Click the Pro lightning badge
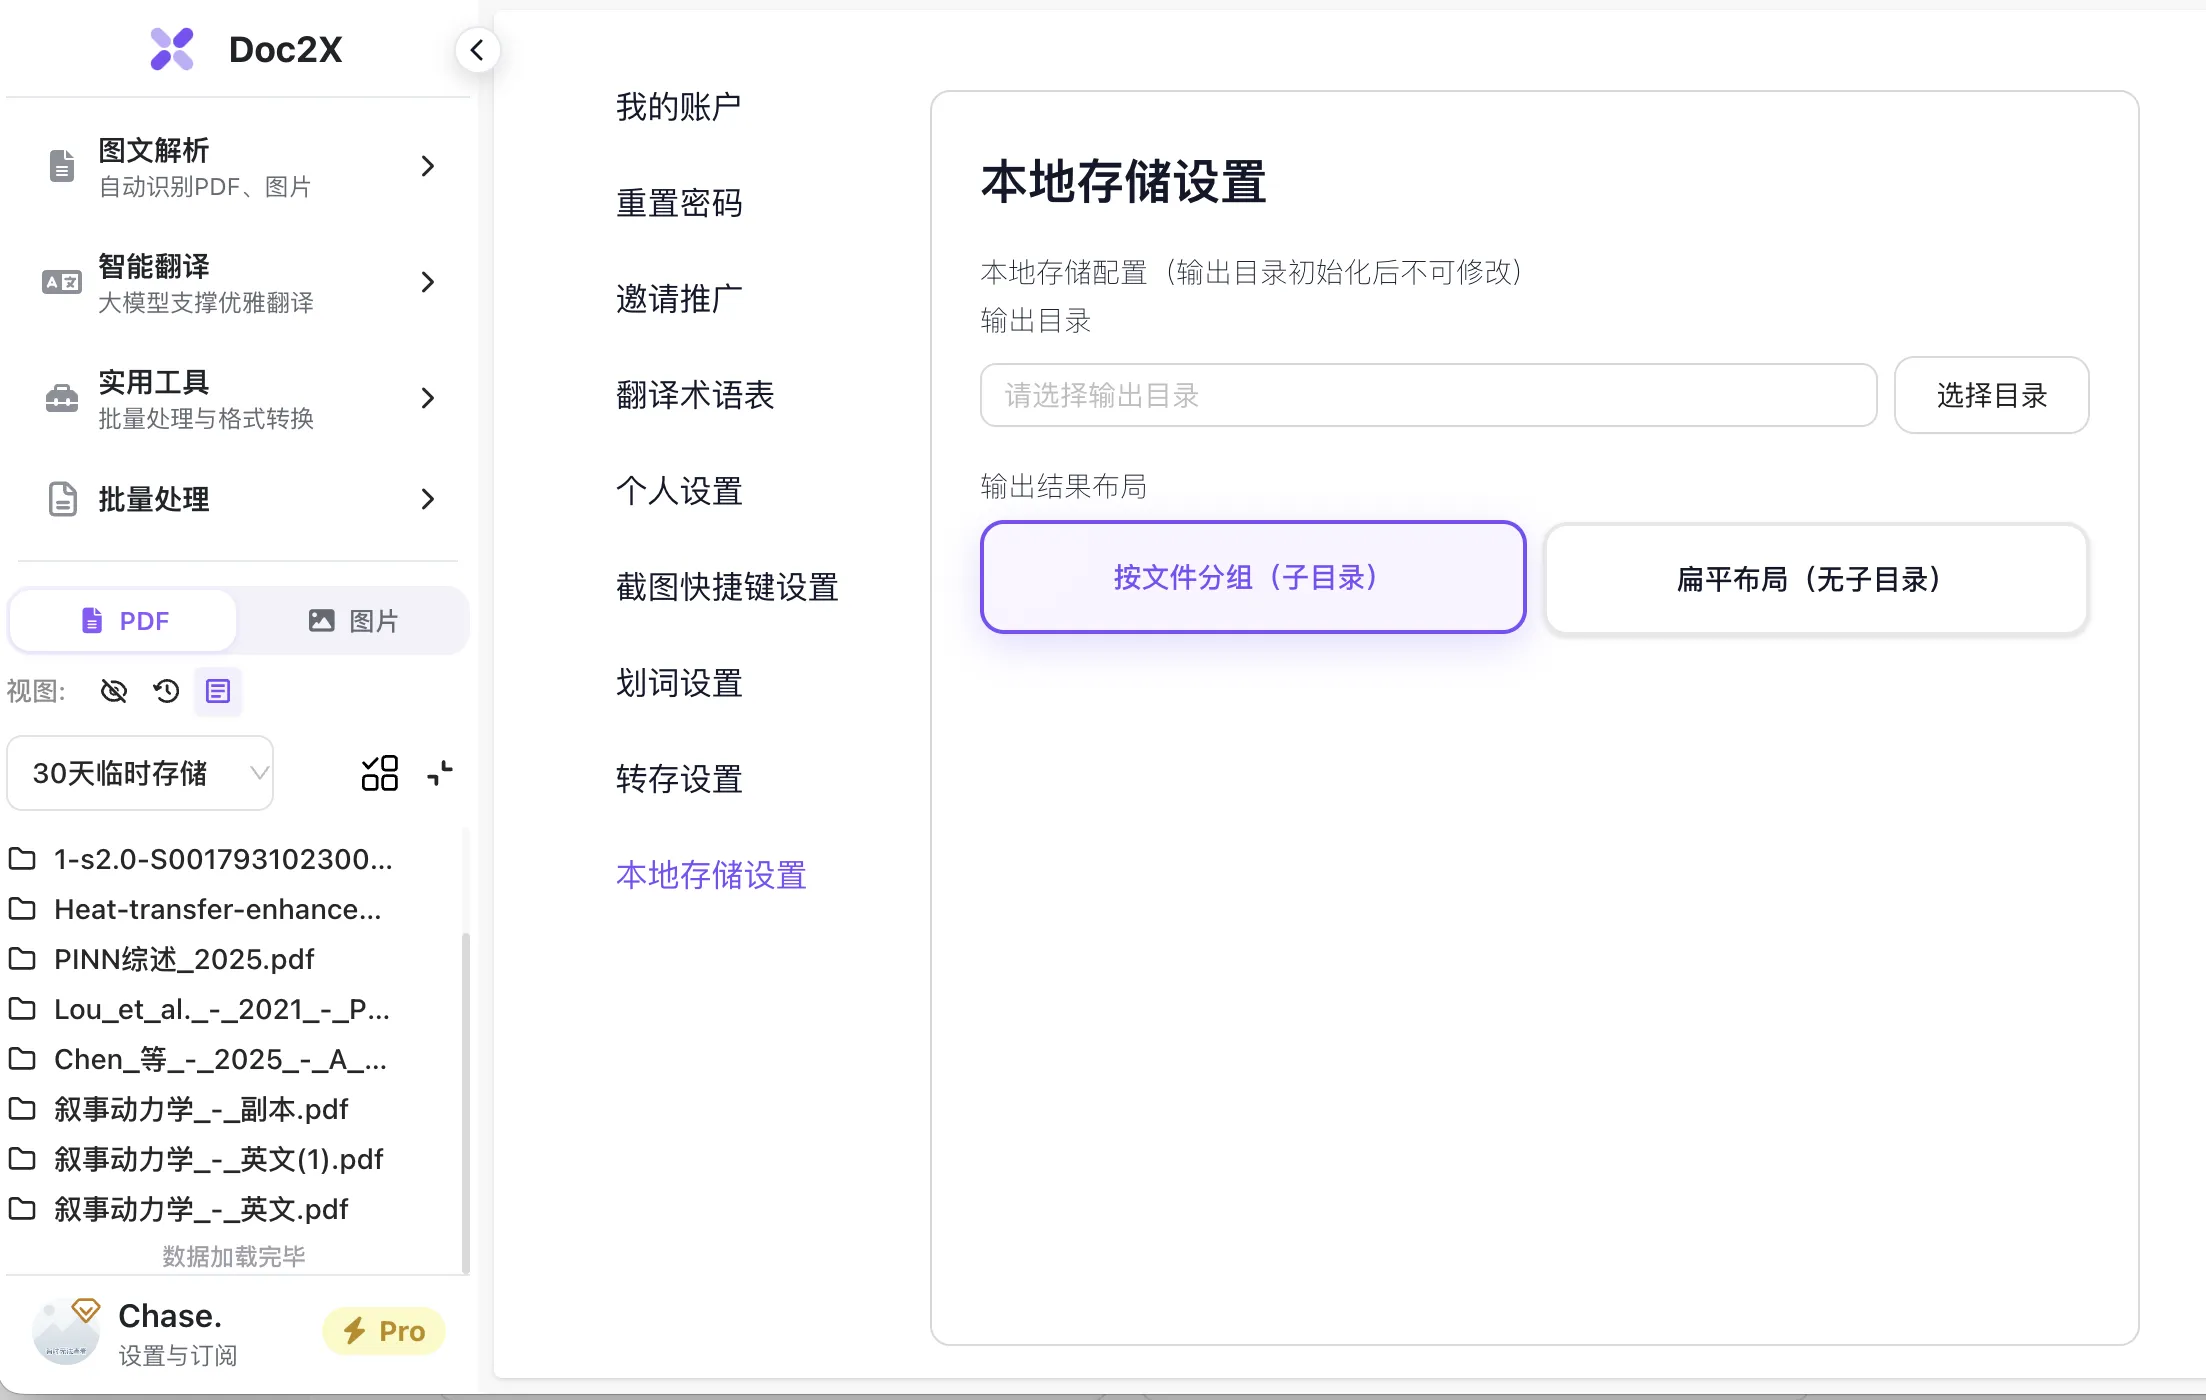 (384, 1331)
